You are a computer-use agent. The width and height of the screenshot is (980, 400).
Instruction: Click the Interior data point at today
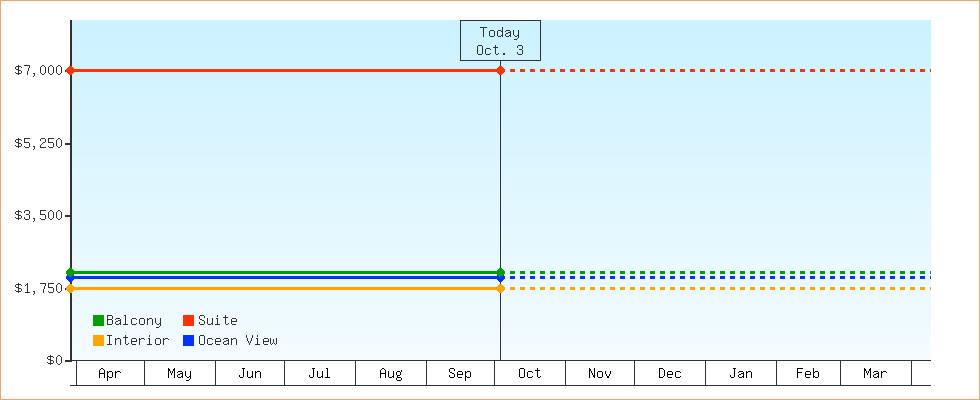tap(500, 288)
